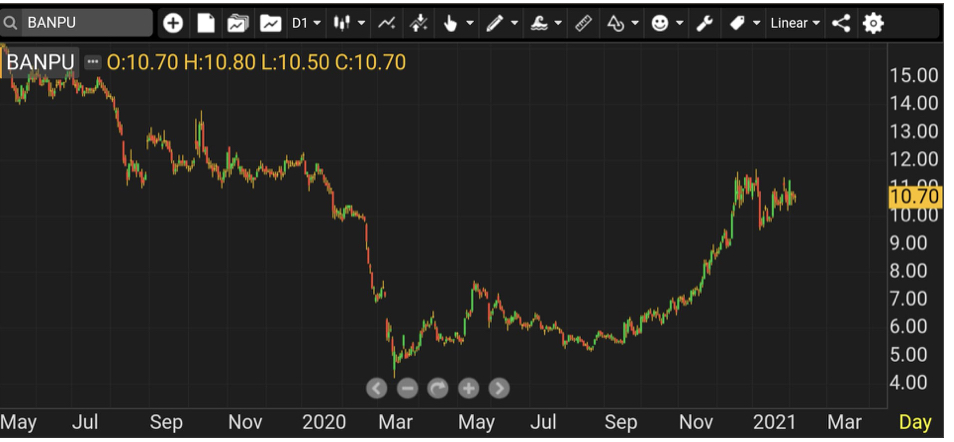Viewport: 954px width, 442px height.
Task: Pan chart right with right arrow button
Action: 499,388
